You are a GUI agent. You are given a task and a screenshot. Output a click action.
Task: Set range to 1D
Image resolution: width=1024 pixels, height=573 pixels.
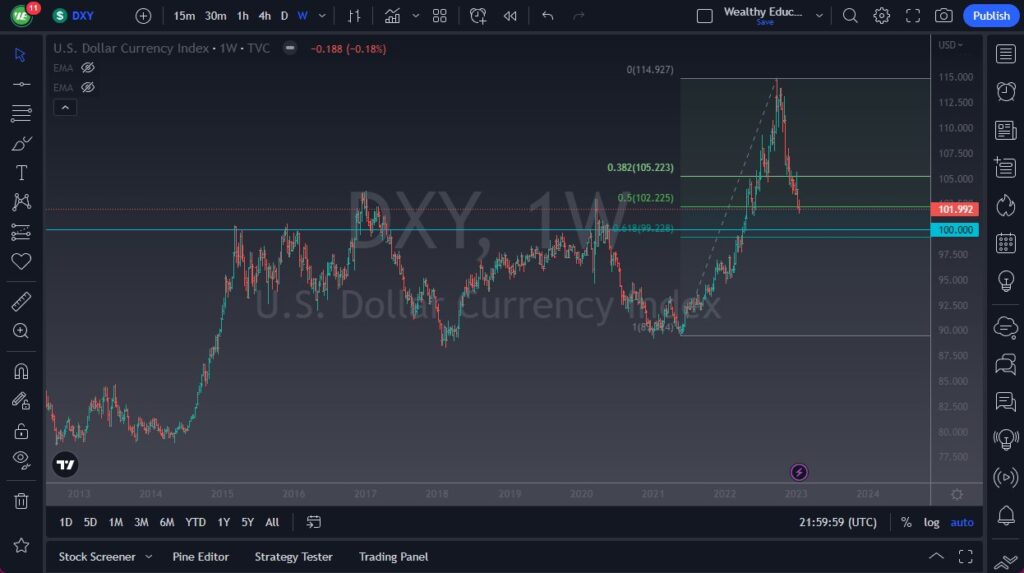click(x=66, y=522)
